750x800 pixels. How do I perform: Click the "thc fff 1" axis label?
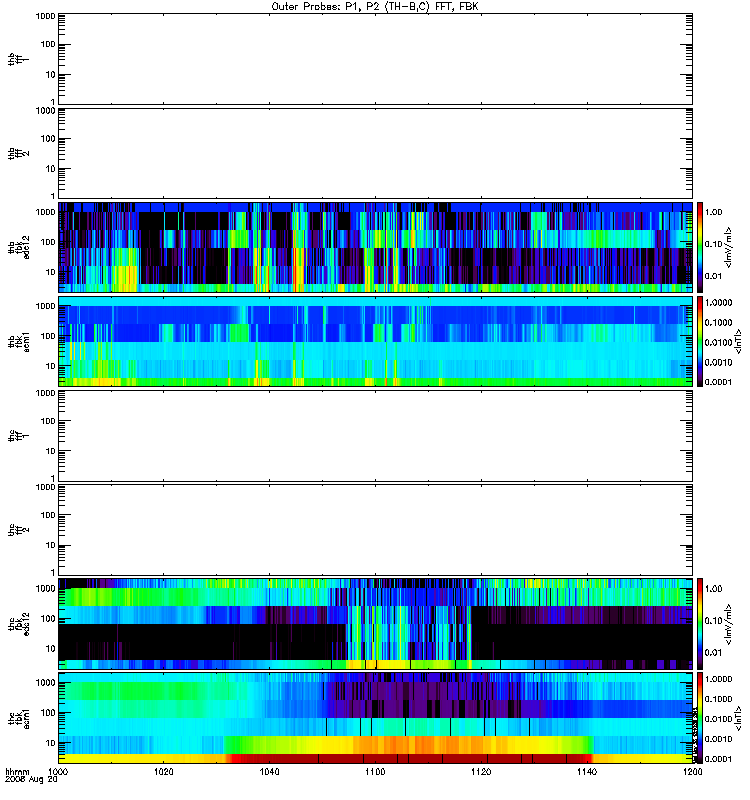[18, 436]
